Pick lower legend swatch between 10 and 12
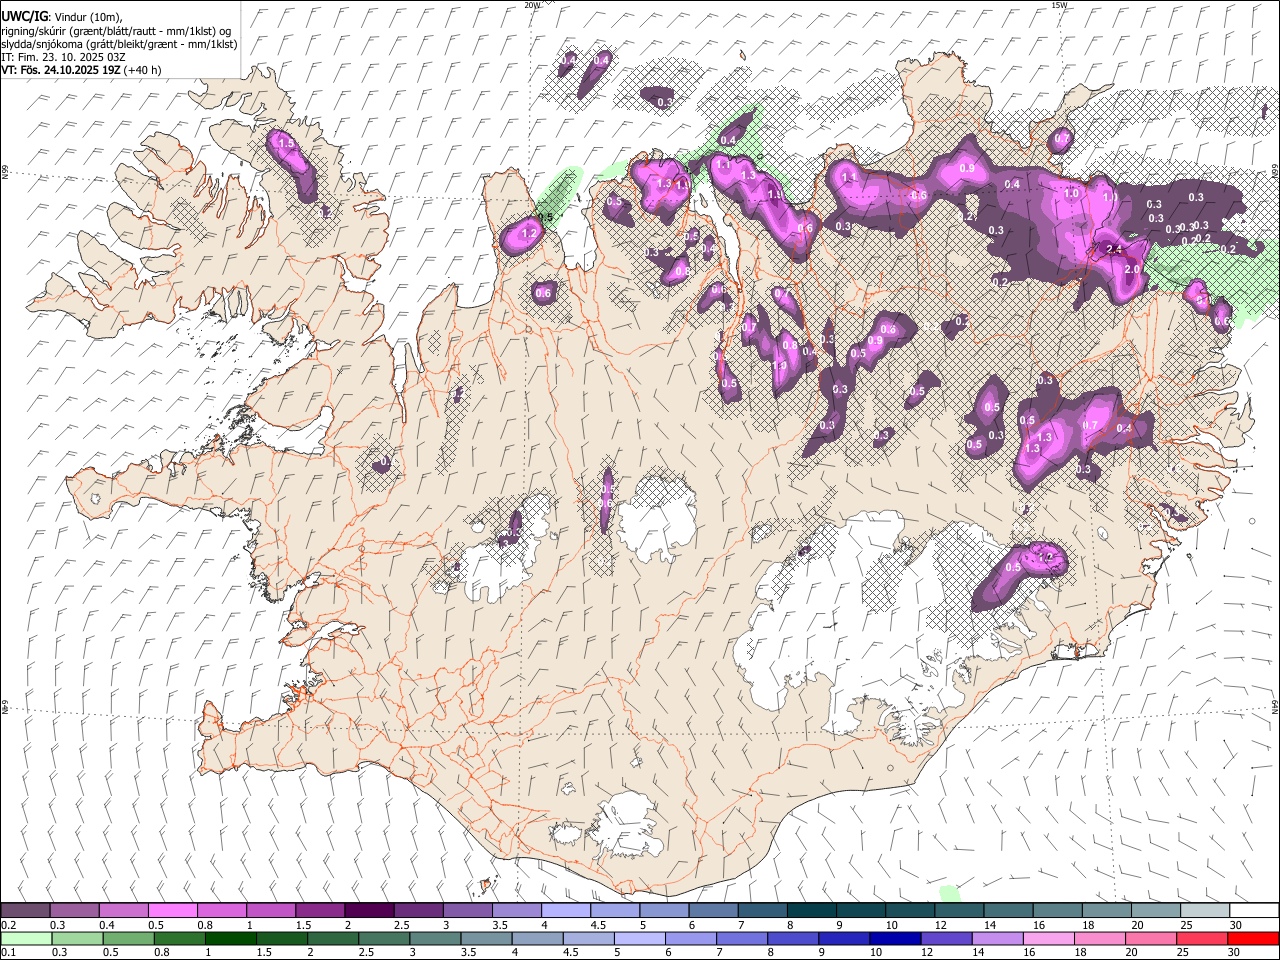 pyautogui.click(x=896, y=938)
